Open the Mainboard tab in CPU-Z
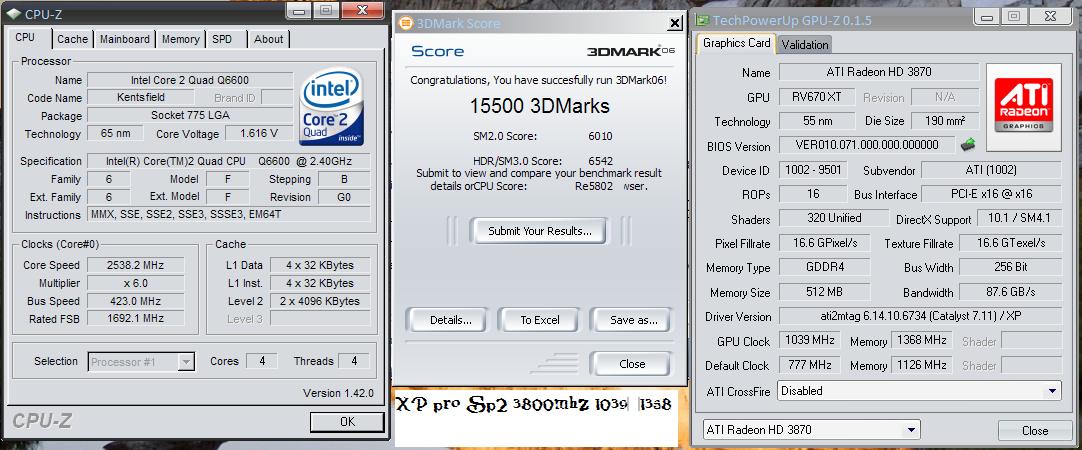 [124, 39]
